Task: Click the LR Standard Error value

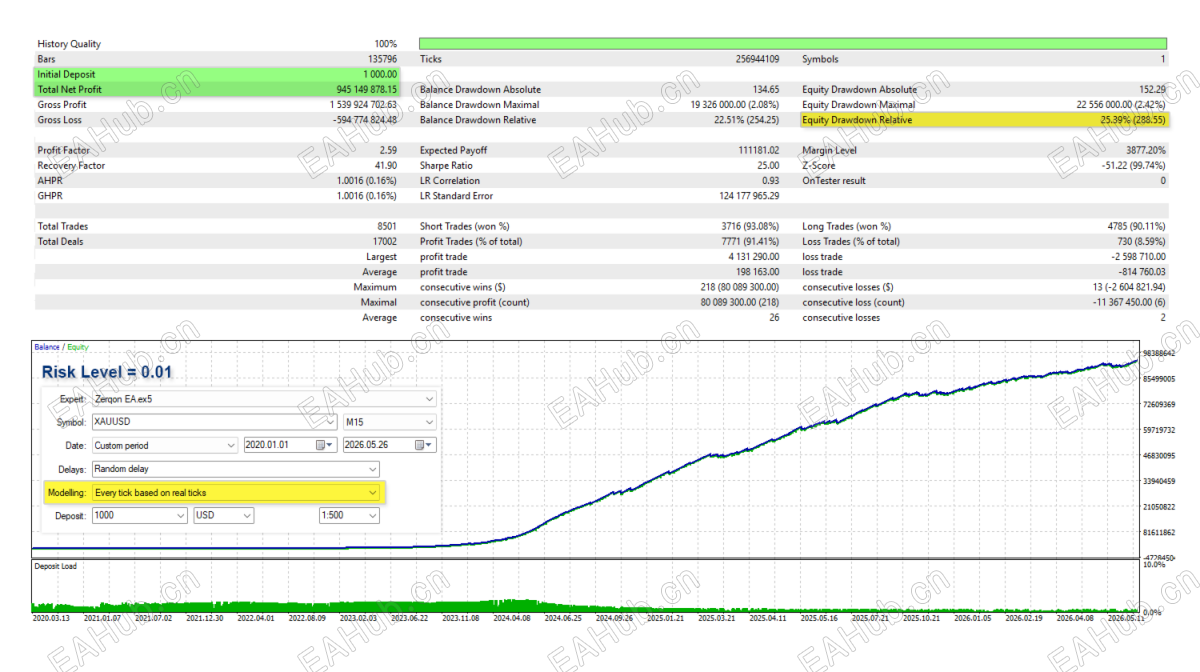Action: (x=747, y=196)
